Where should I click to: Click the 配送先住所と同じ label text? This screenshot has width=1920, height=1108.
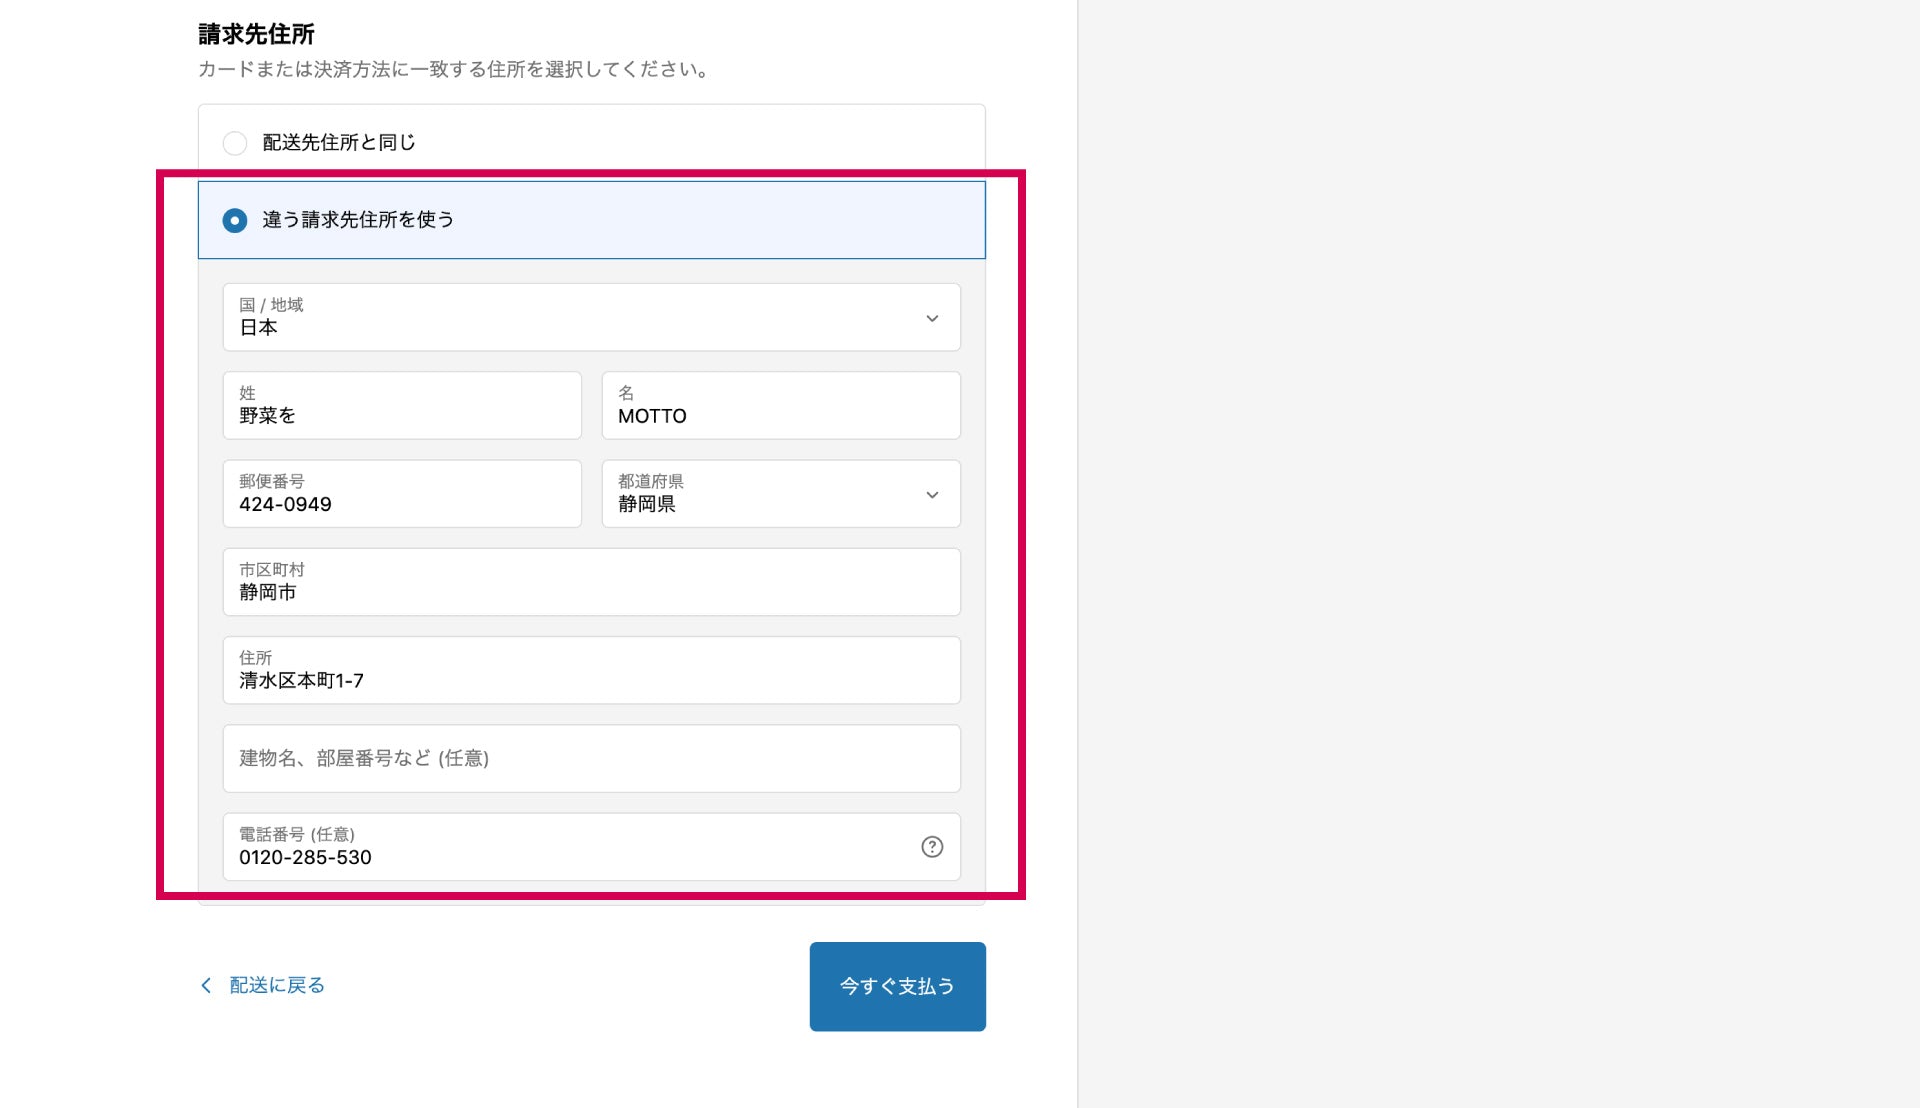(x=338, y=143)
